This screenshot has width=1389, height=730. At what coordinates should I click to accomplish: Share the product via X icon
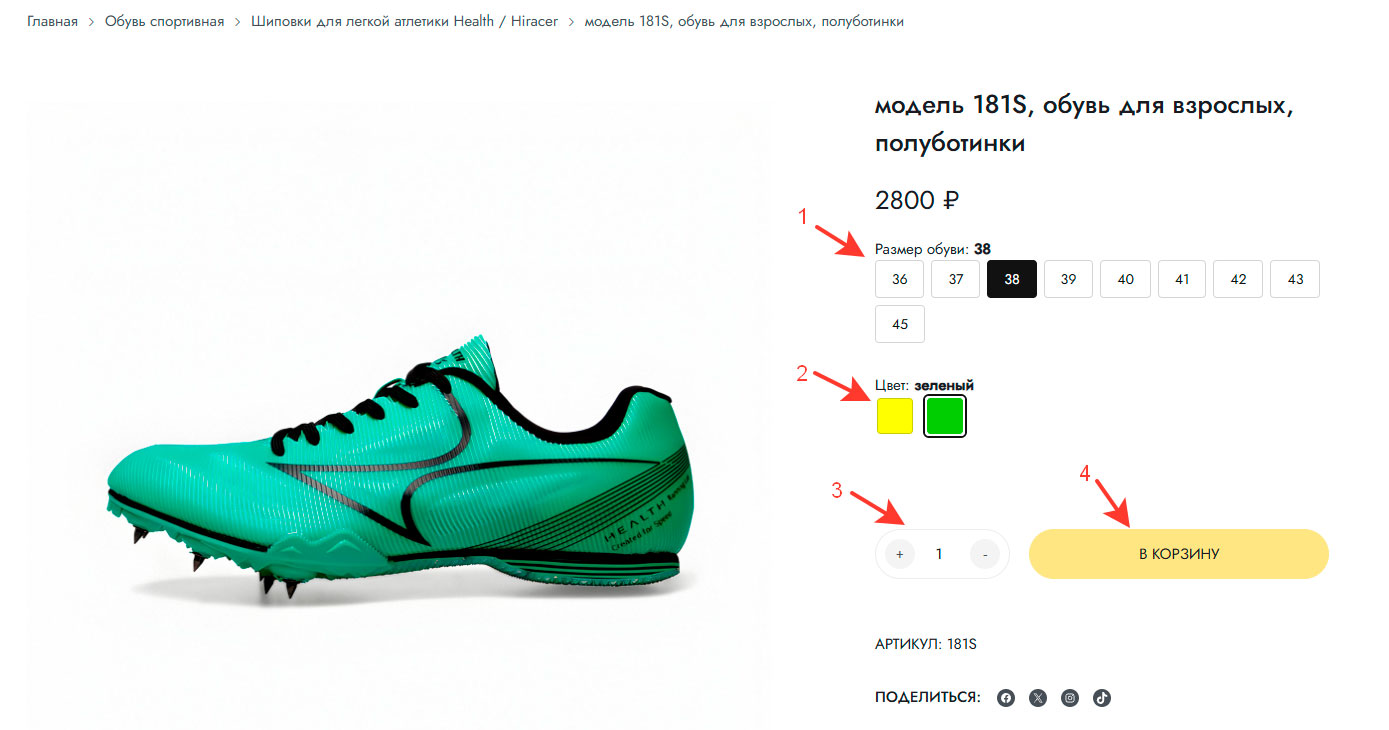click(1038, 698)
